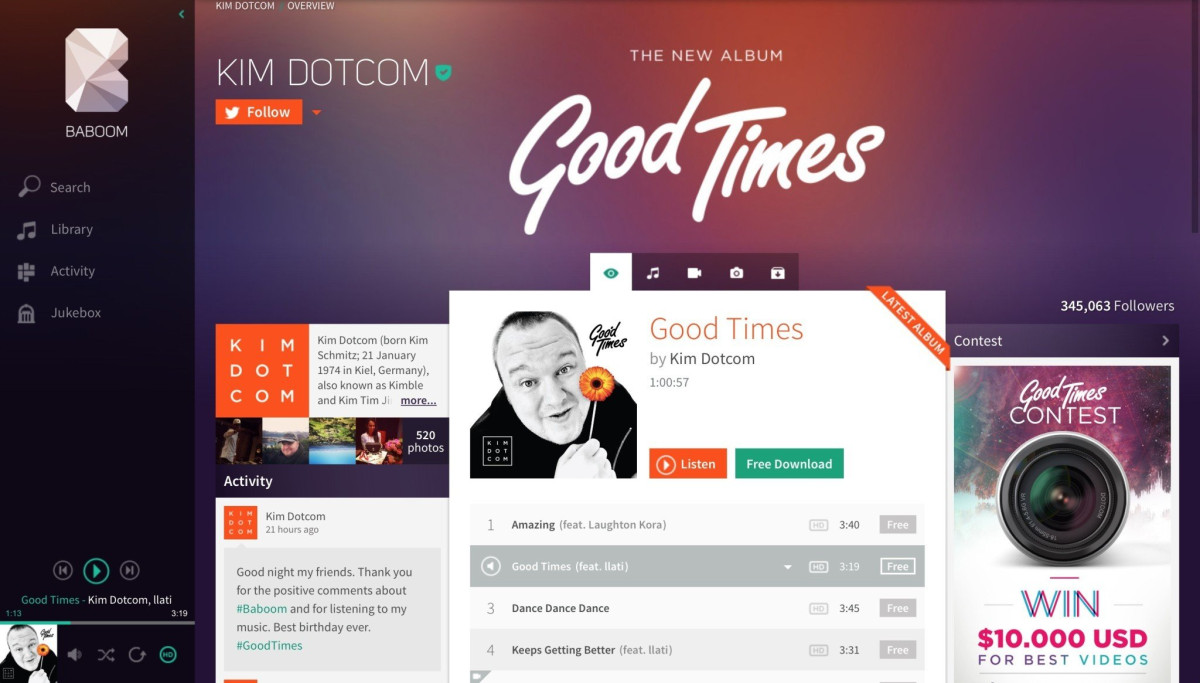Expand Good Times track options arrow
The width and height of the screenshot is (1200, 683).
coord(788,567)
